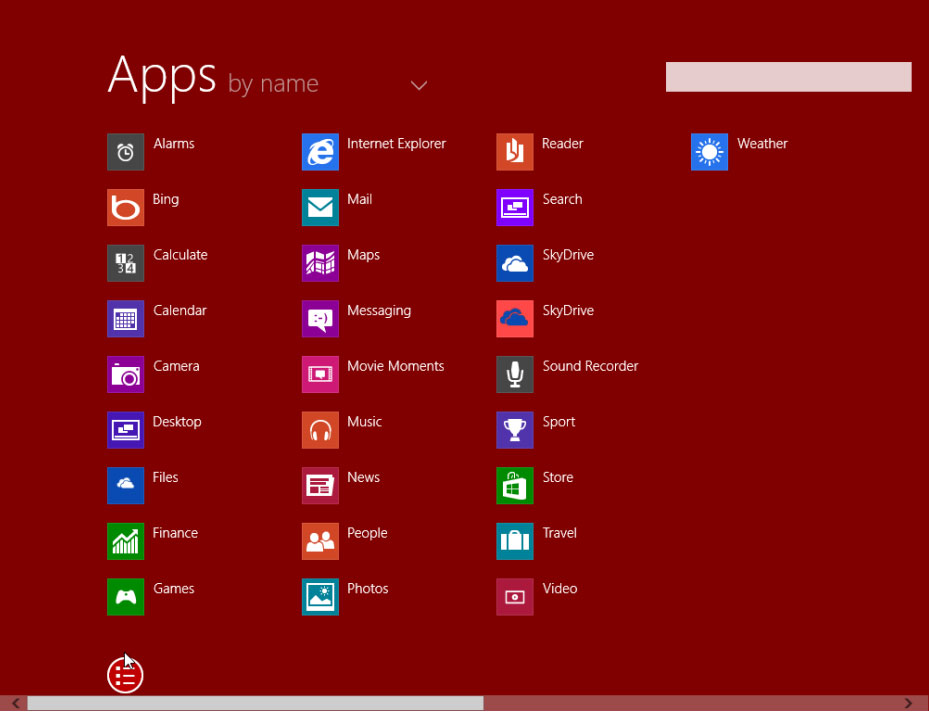Select the 'Calculate' text label
This screenshot has width=929, height=713.
click(x=180, y=255)
